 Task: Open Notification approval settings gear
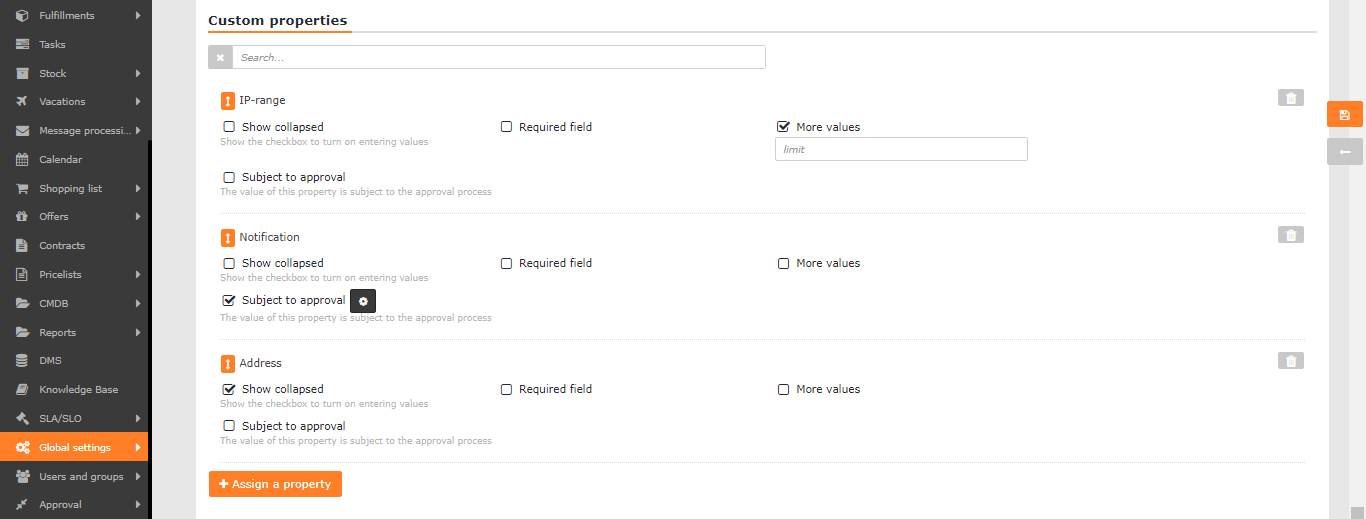363,301
